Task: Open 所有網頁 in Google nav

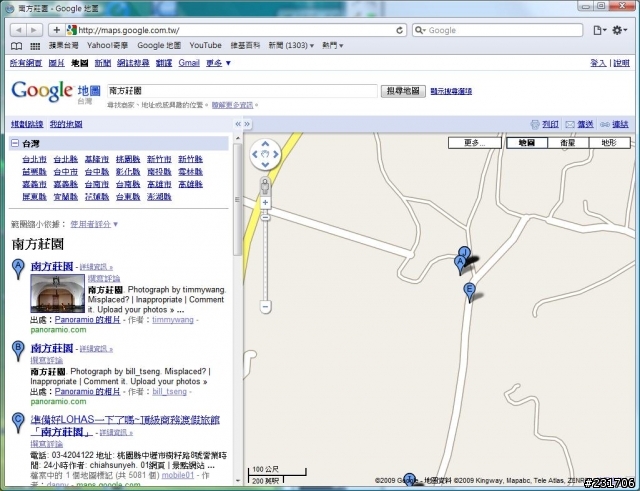Action: (26, 63)
